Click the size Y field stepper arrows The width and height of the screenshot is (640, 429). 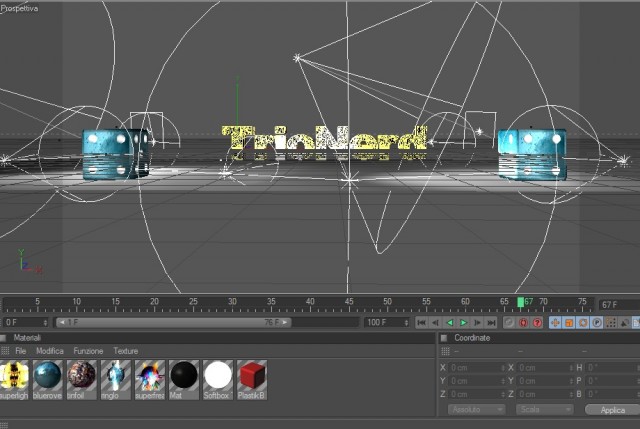coord(571,381)
